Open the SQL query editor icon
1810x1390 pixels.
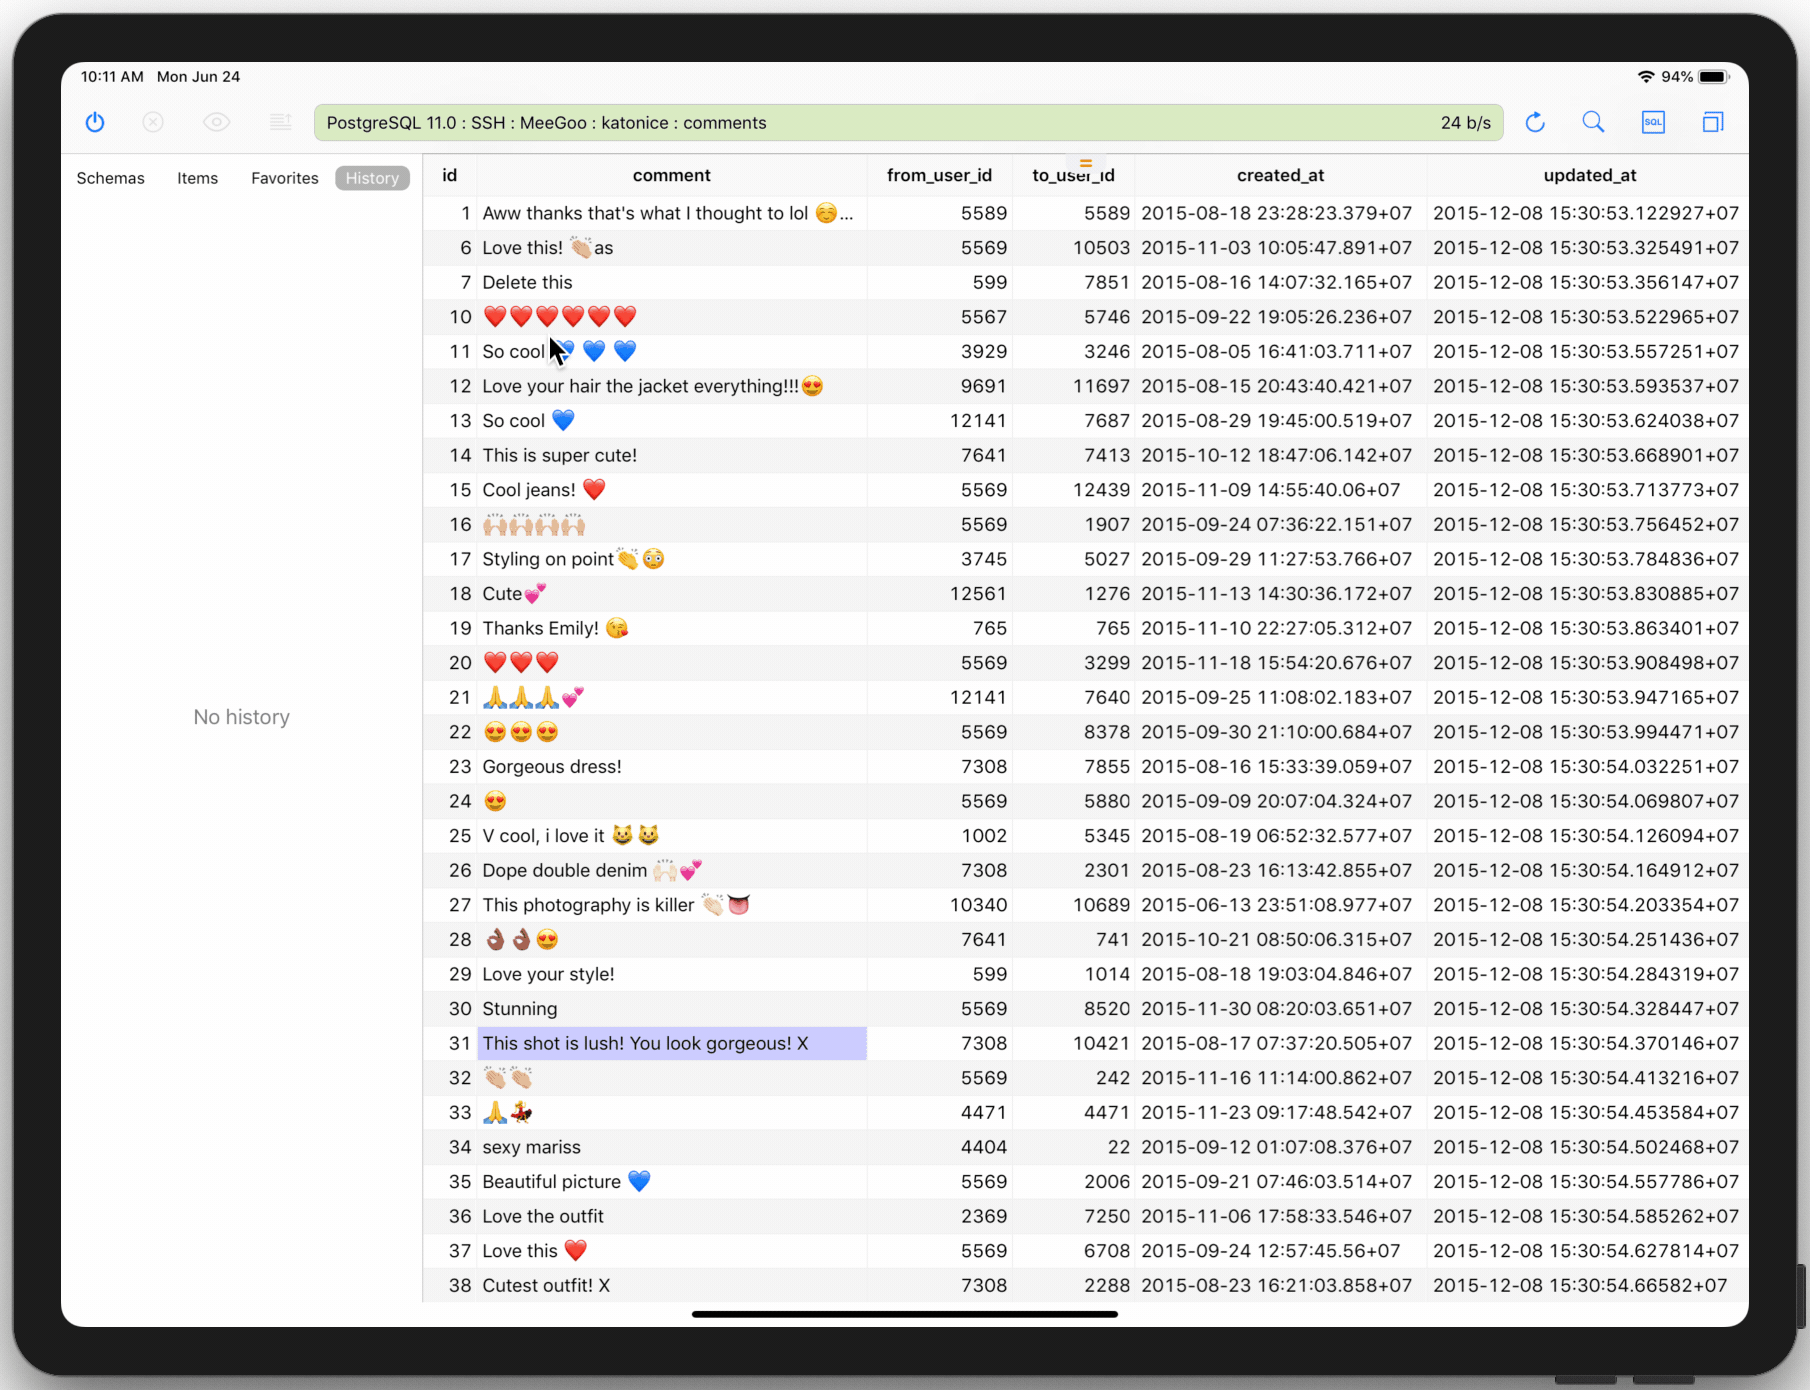click(1653, 122)
